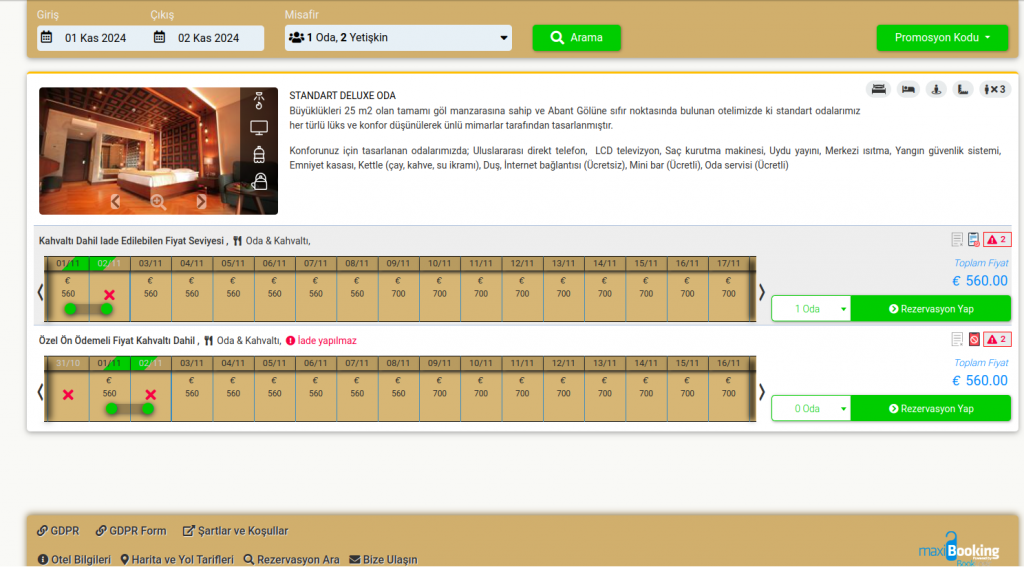This screenshot has width=1024, height=567.
Task: Click the minibar amenity icon on photo
Action: point(259,154)
